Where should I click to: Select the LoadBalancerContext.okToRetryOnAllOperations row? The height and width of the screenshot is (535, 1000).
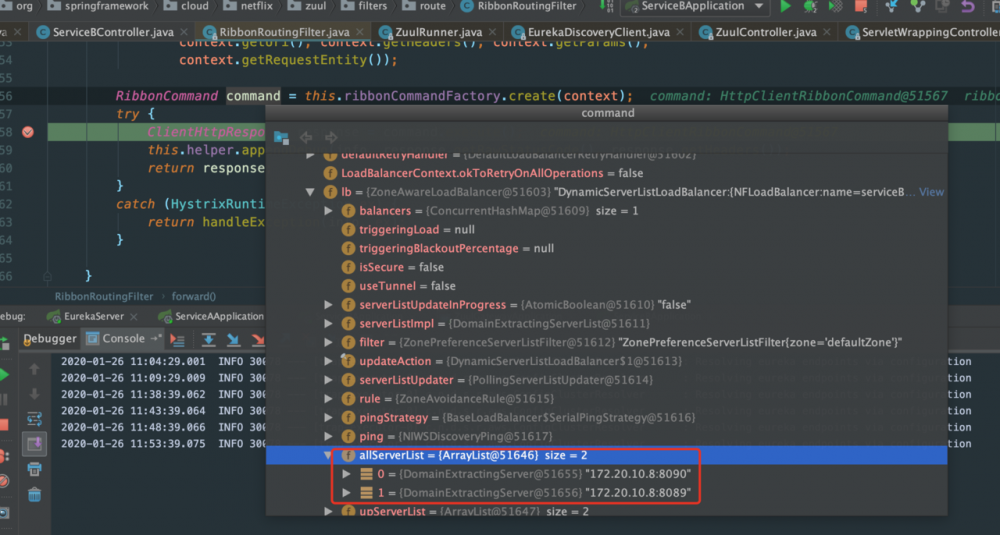point(606,173)
